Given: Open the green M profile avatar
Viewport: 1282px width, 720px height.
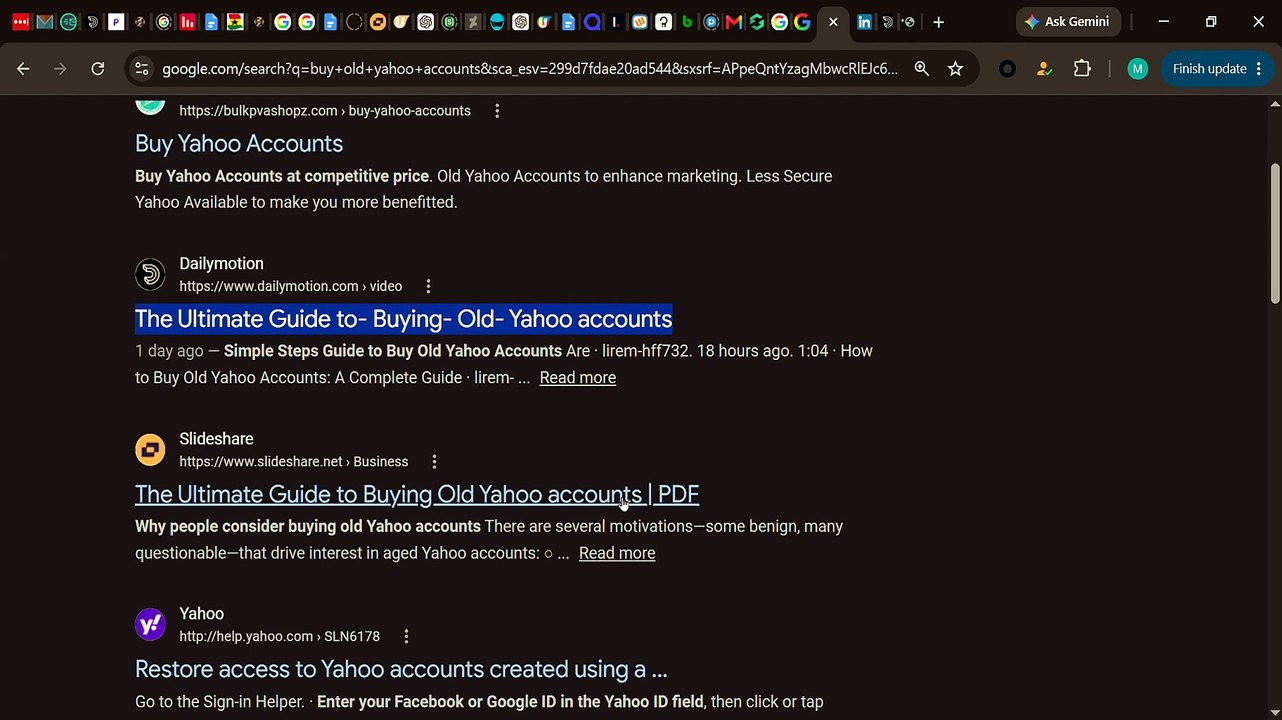Looking at the screenshot, I should tap(1137, 69).
